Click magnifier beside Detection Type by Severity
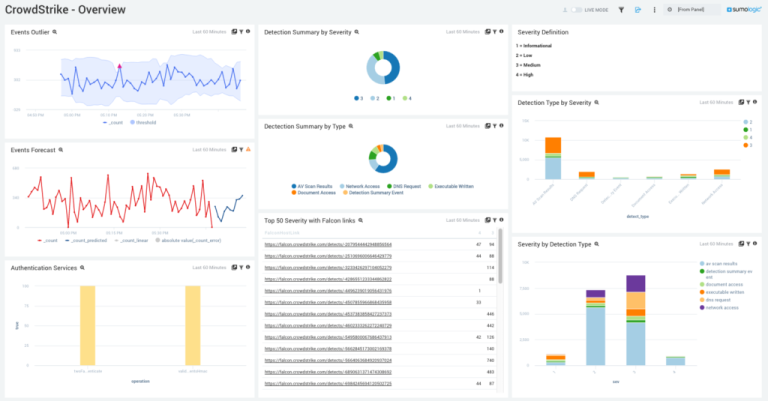Screen dimensions: 768x401 point(597,102)
